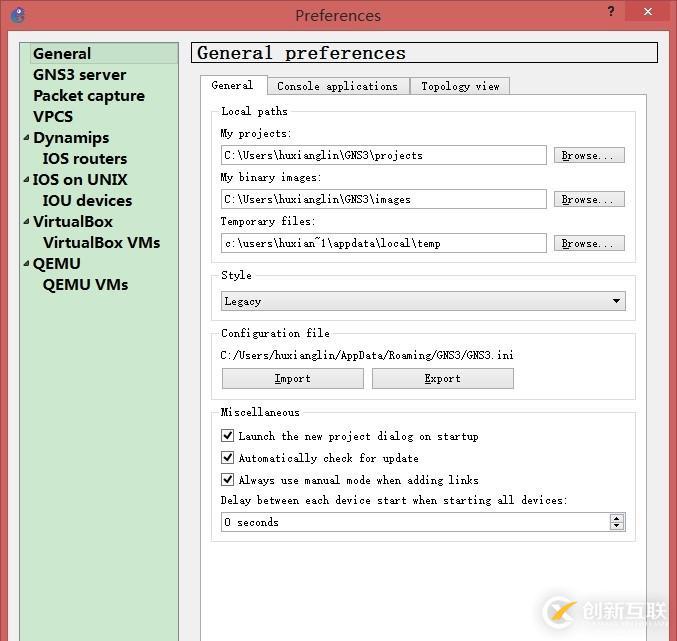Viewport: 677px width, 641px height.
Task: Browse for binary images folder
Action: [x=589, y=199]
